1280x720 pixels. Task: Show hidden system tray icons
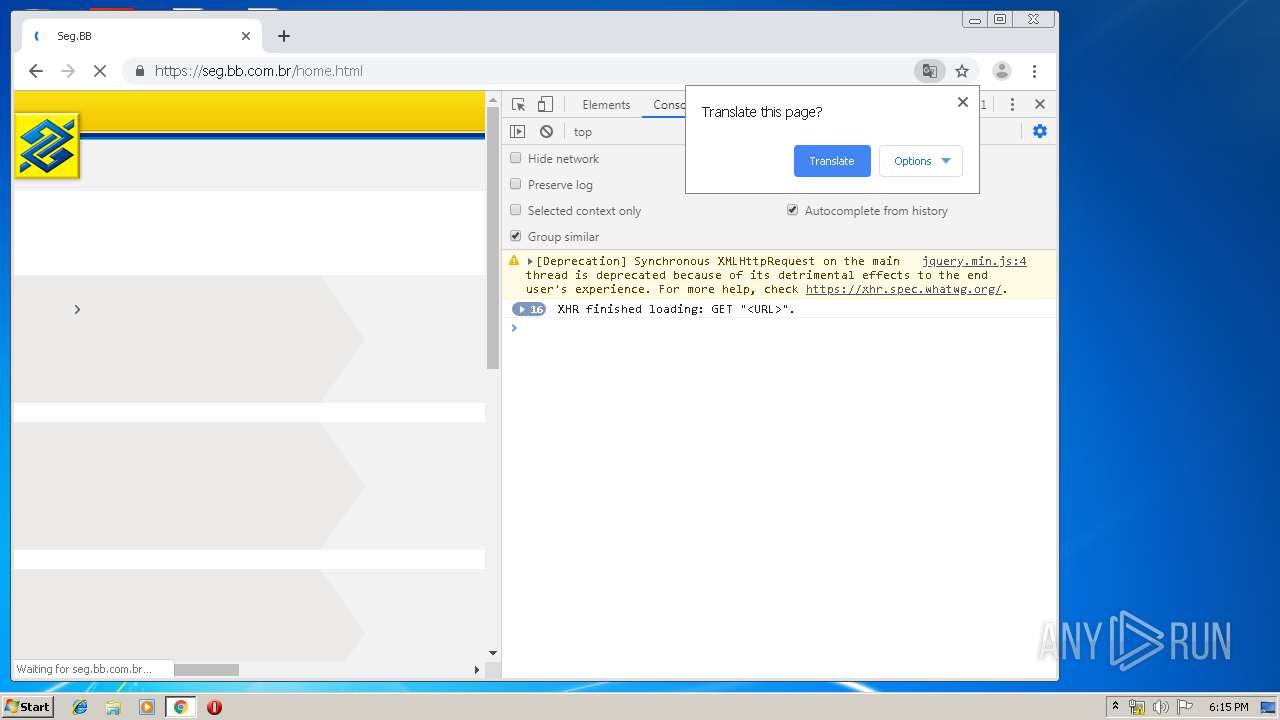pos(1115,707)
